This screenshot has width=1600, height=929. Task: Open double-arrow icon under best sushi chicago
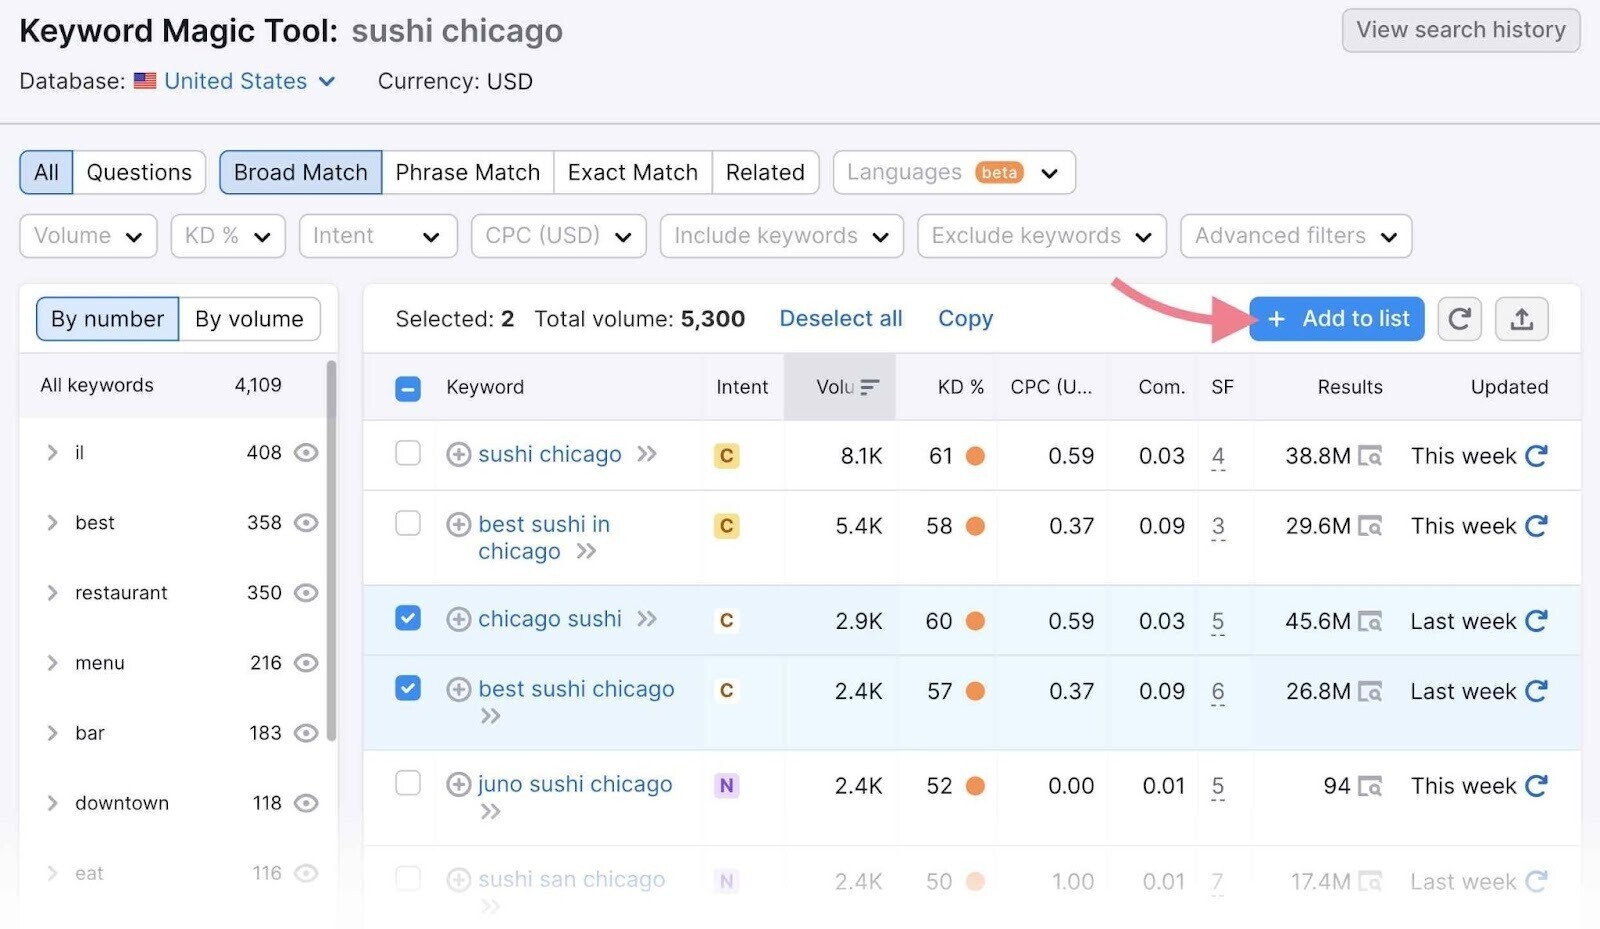490,717
